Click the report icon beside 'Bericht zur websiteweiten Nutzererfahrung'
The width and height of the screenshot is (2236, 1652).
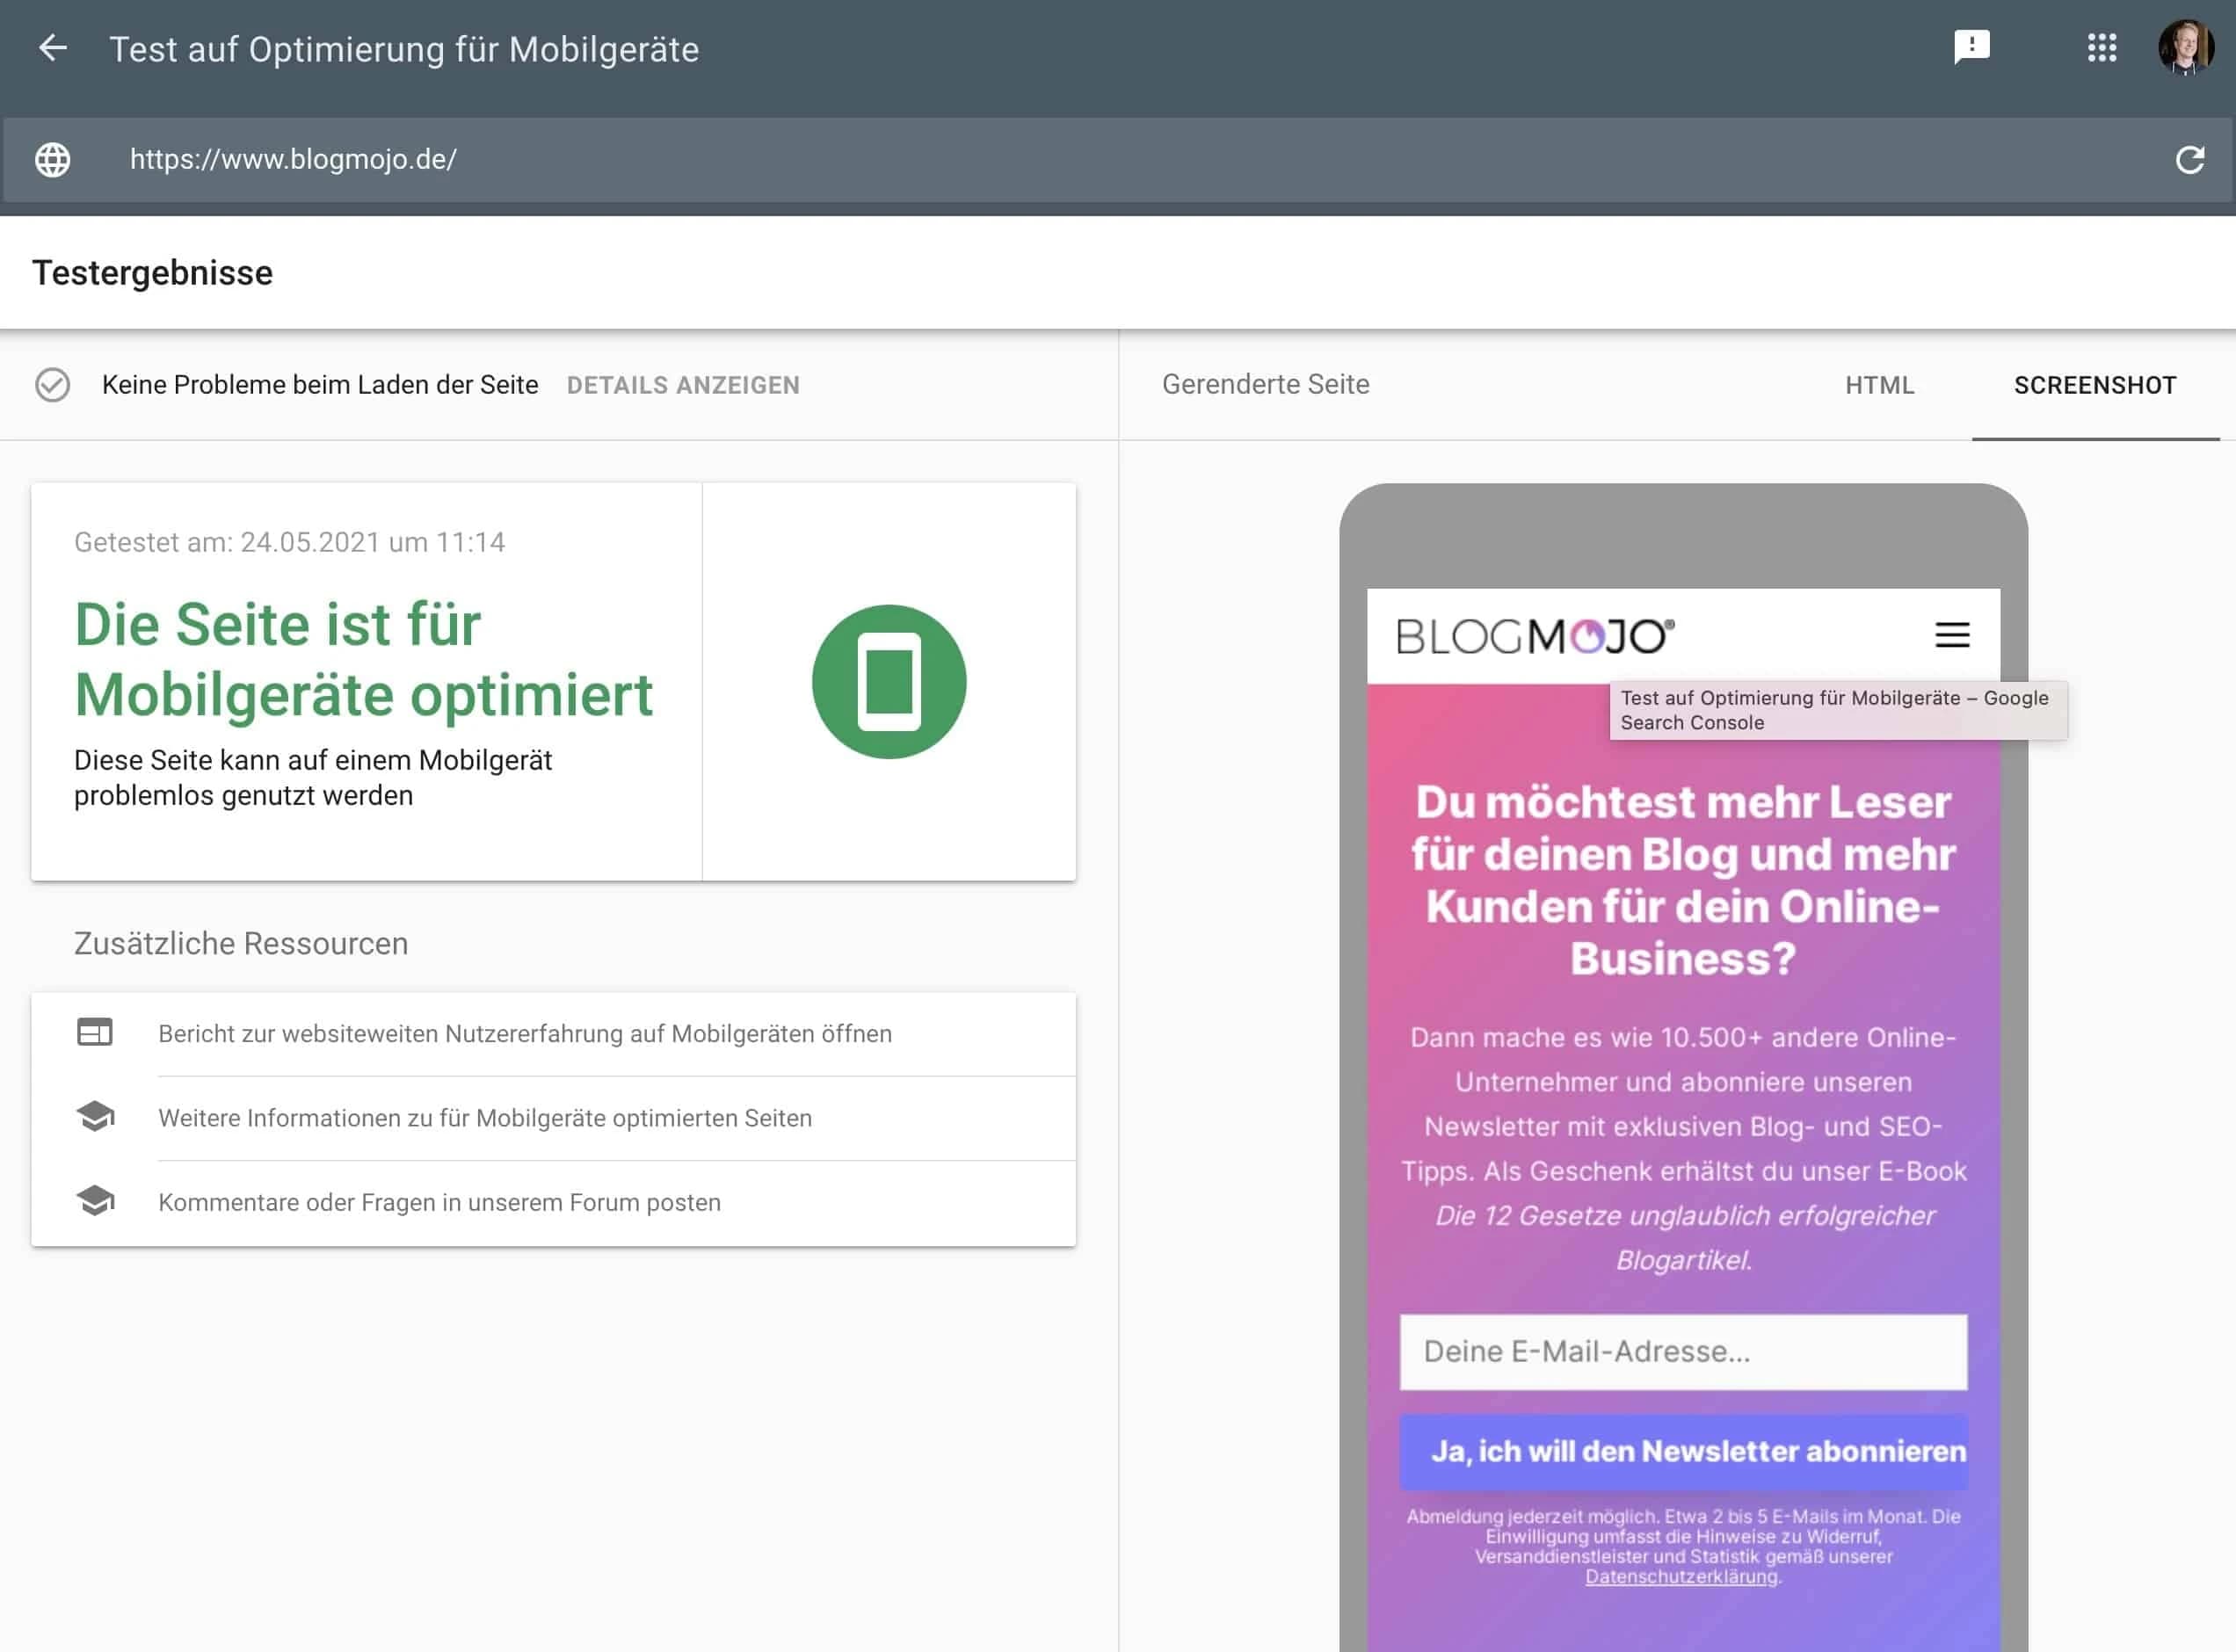coord(94,1033)
